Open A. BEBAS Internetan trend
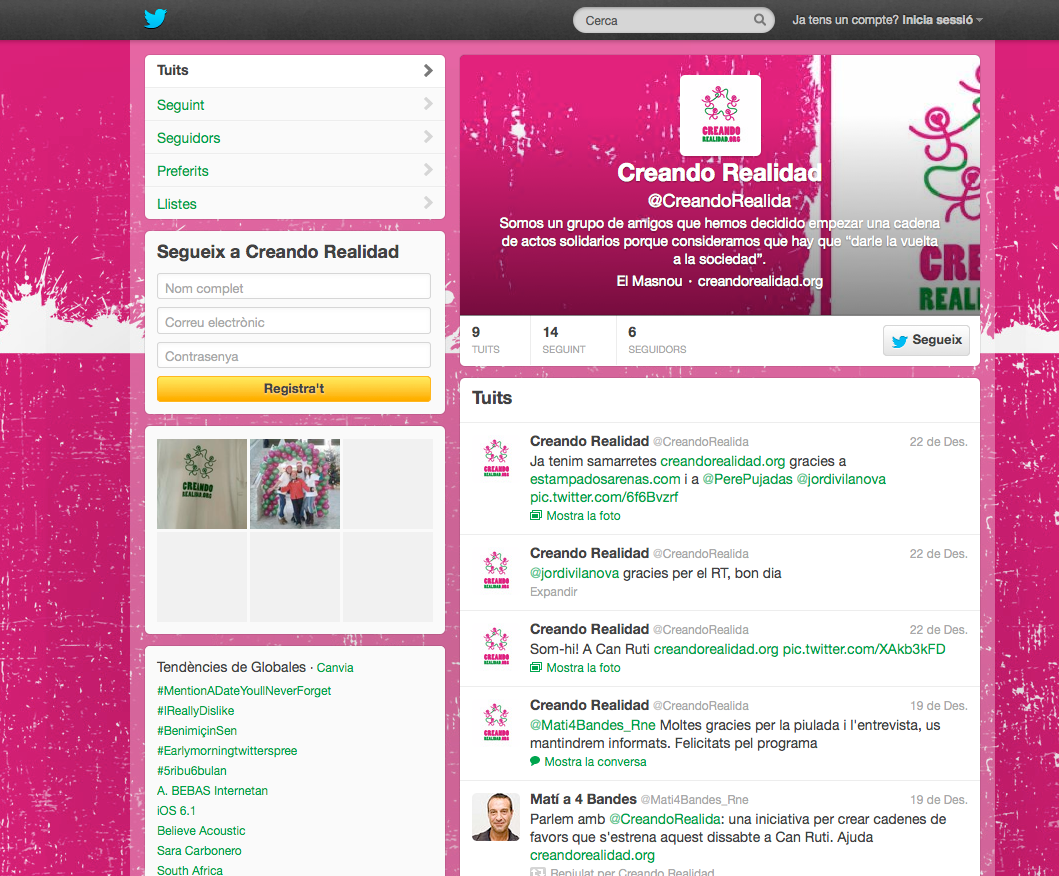 tap(213, 790)
